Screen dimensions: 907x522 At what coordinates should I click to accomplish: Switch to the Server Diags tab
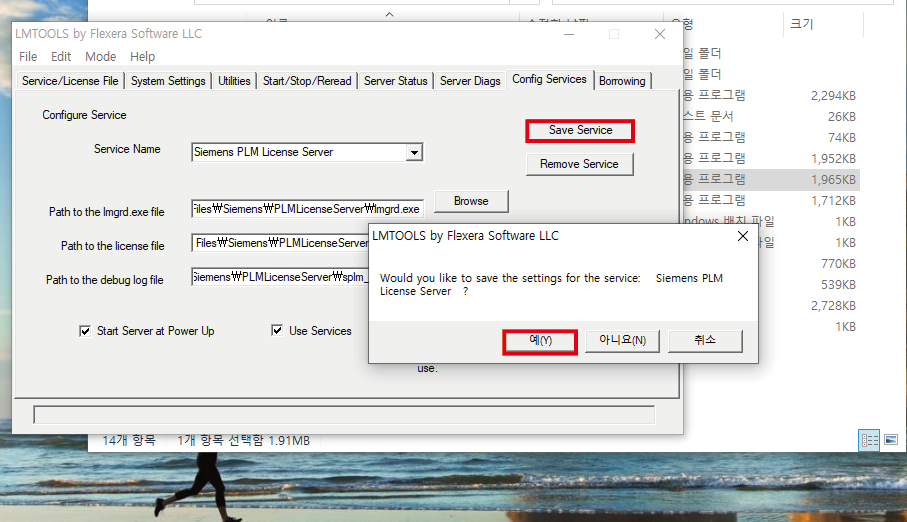point(470,81)
